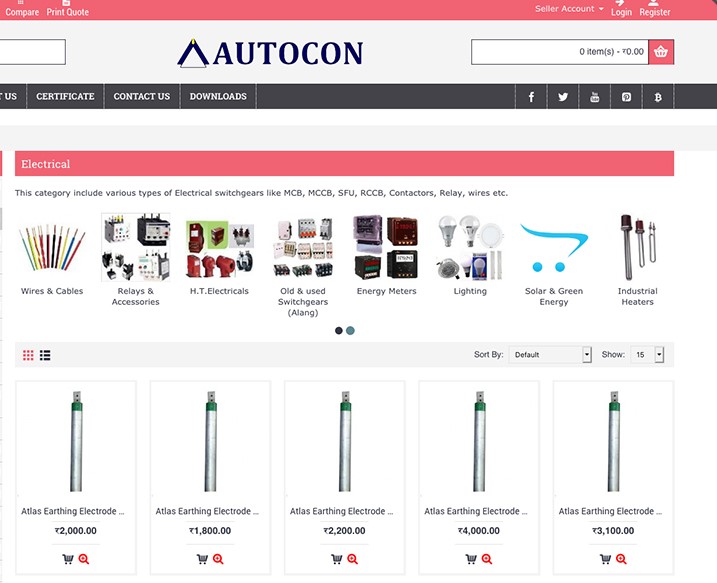Open Old & used Switchgears category thumbnail
Screen dimensions: 717x583
(303, 247)
